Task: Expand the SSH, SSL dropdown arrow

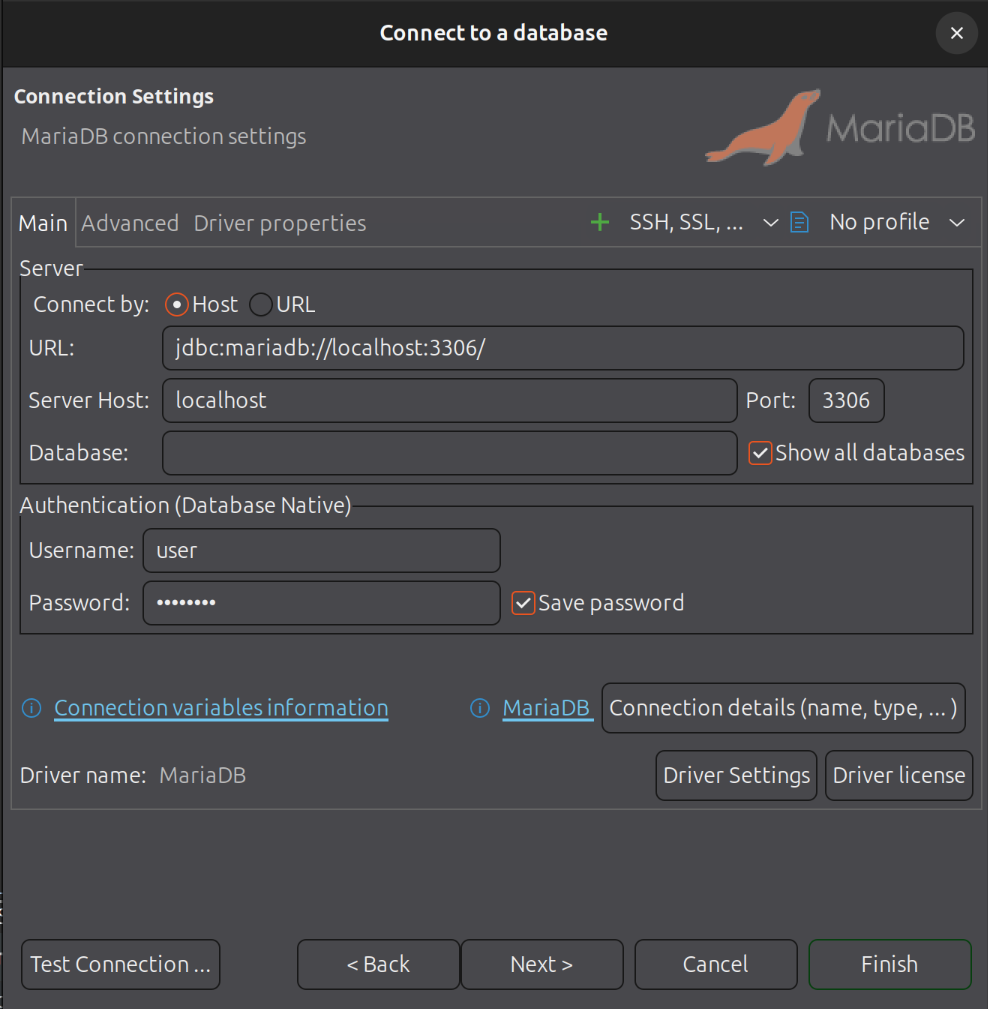Action: click(770, 223)
